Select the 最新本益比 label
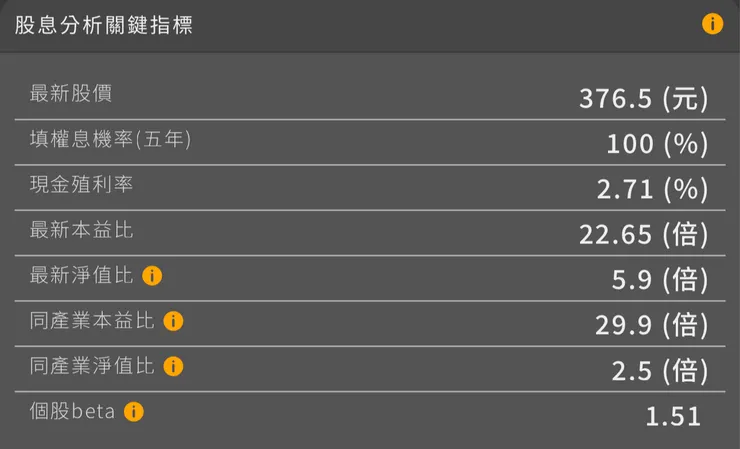The height and width of the screenshot is (449, 740). (x=81, y=230)
